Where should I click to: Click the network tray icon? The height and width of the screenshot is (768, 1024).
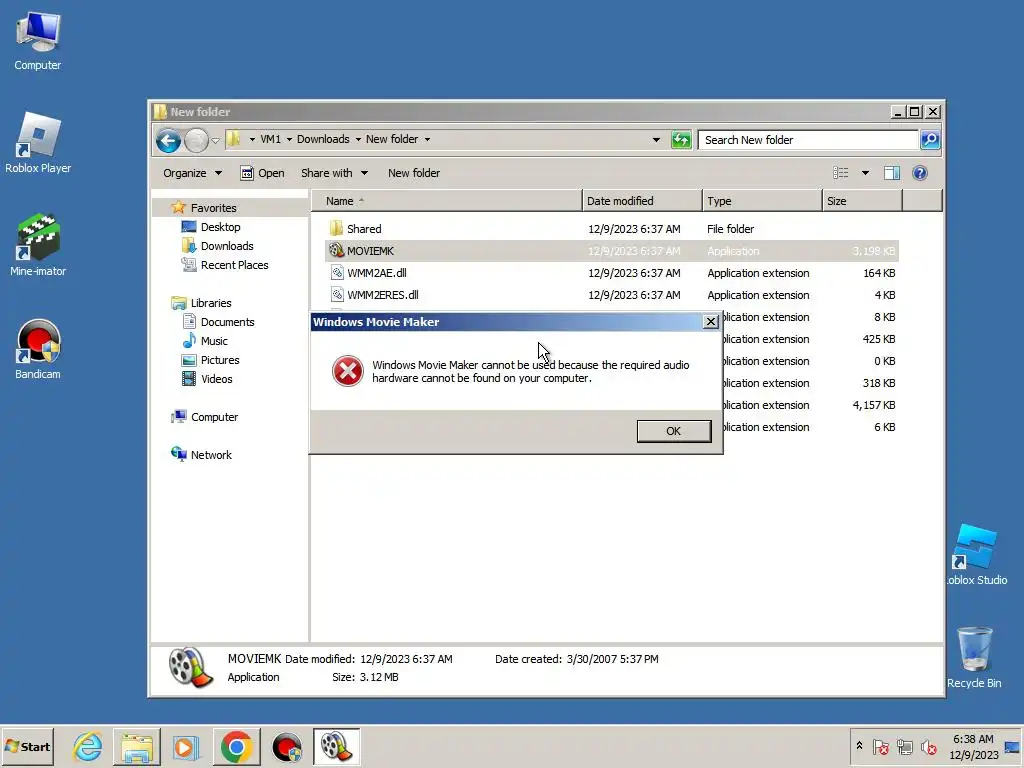click(904, 746)
